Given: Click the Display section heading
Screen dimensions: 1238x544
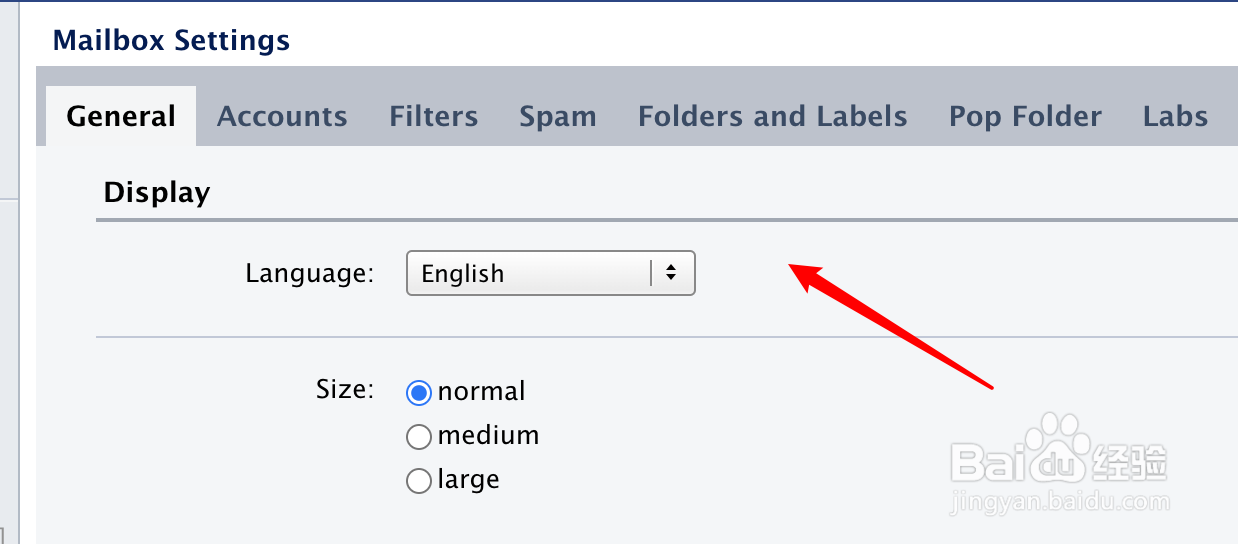Looking at the screenshot, I should click(x=157, y=192).
